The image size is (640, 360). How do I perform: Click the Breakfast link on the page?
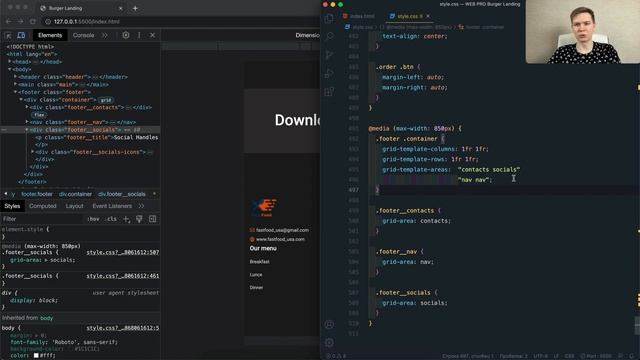coord(260,262)
